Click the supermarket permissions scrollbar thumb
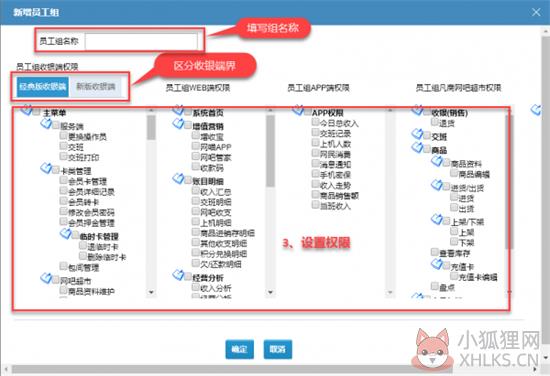This screenshot has height=376, width=550. point(509,182)
